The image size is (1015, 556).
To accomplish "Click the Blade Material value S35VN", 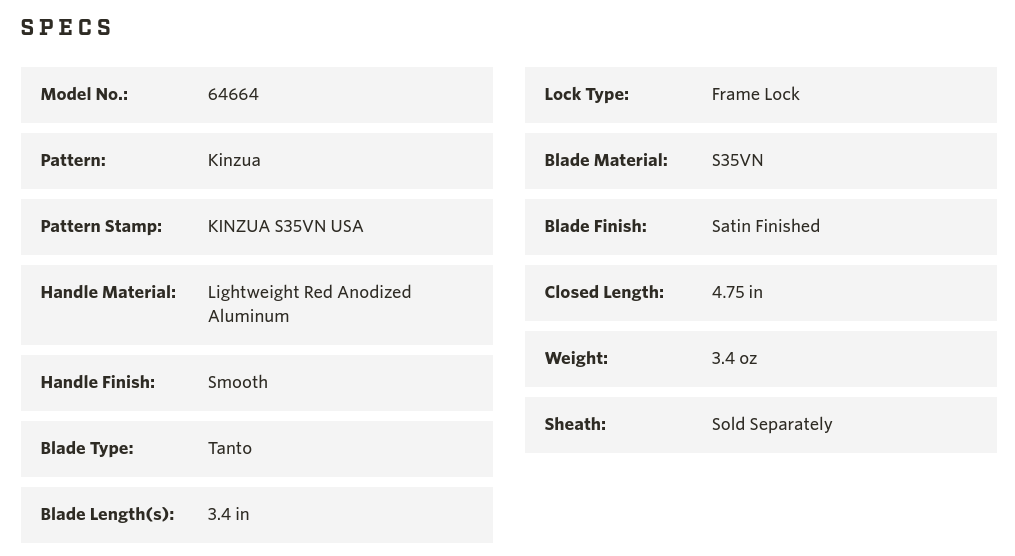I will (x=737, y=160).
